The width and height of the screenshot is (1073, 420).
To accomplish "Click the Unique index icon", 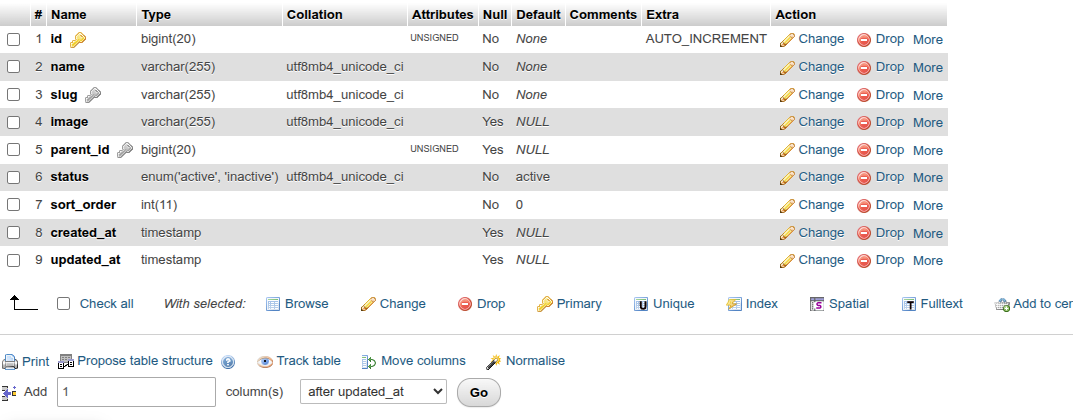I will [x=641, y=304].
